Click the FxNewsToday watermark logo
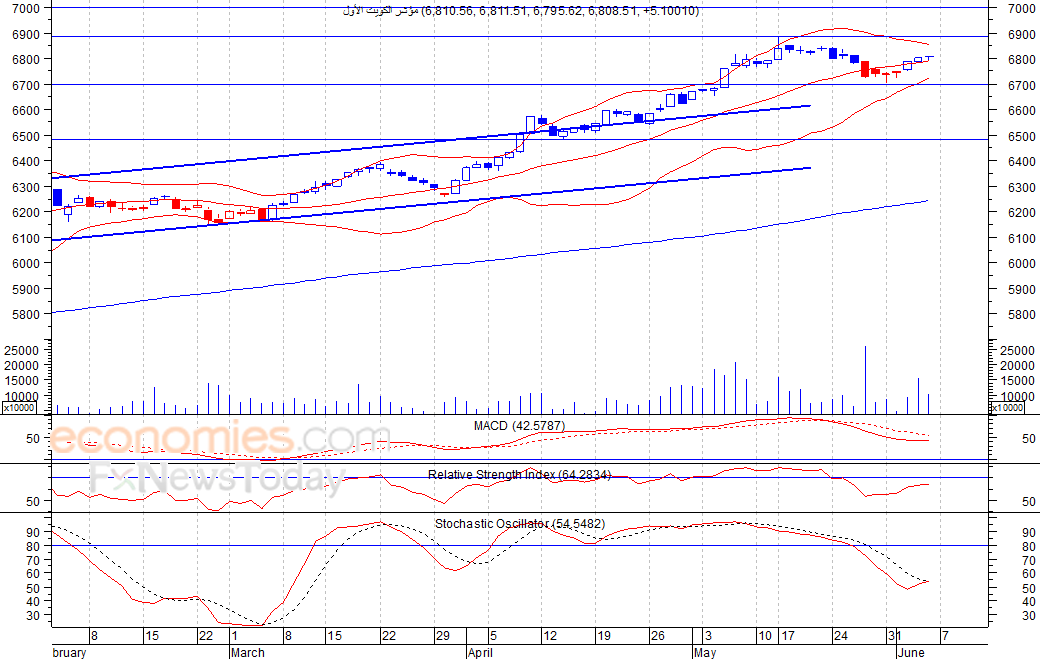Image resolution: width=1040 pixels, height=659 pixels. point(218,479)
